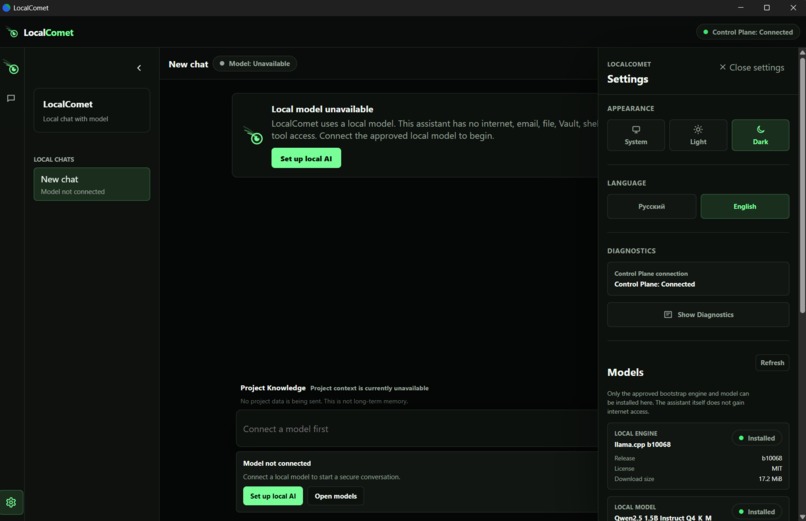This screenshot has height=521, width=806.
Task: Open the LocalComet local chat card in the sidebar
Action: coord(92,110)
